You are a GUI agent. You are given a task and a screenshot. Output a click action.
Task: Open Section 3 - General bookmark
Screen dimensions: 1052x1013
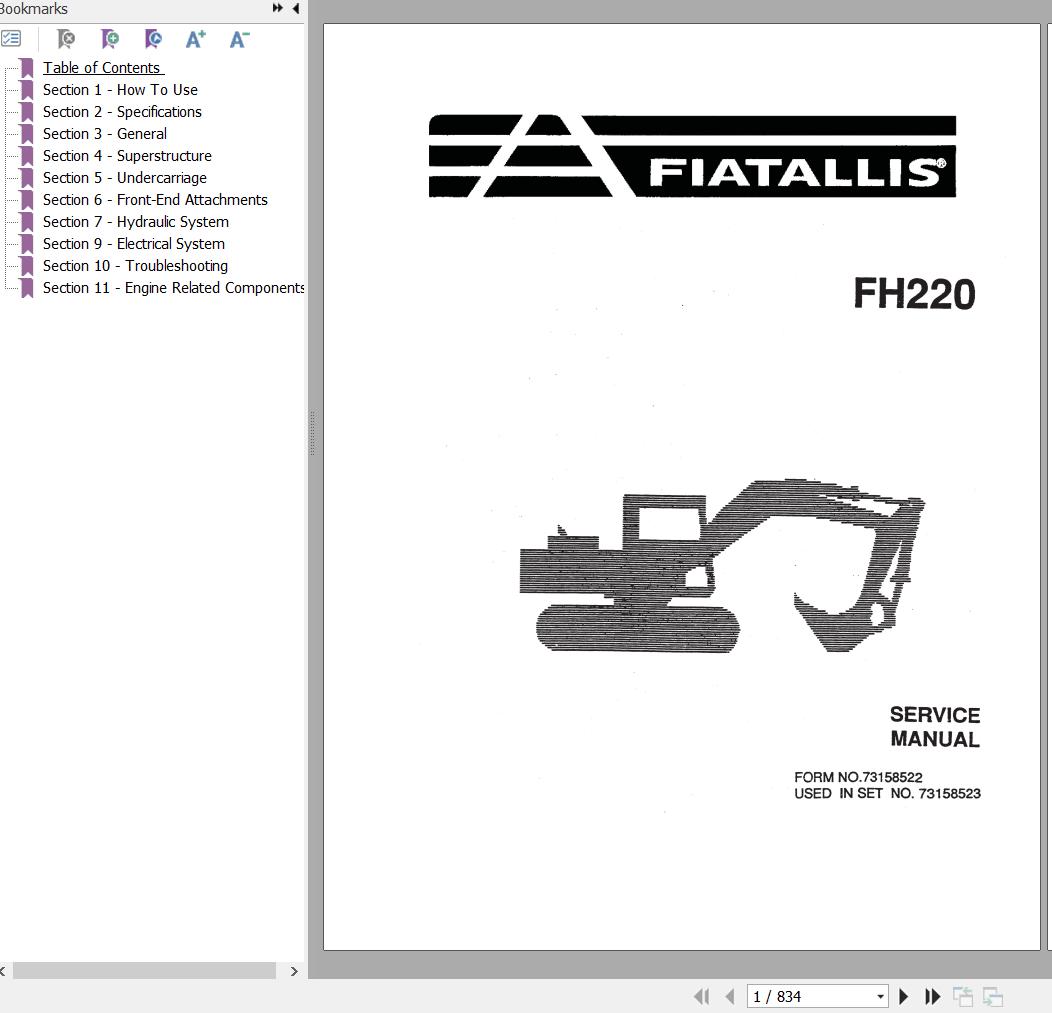pyautogui.click(x=105, y=134)
